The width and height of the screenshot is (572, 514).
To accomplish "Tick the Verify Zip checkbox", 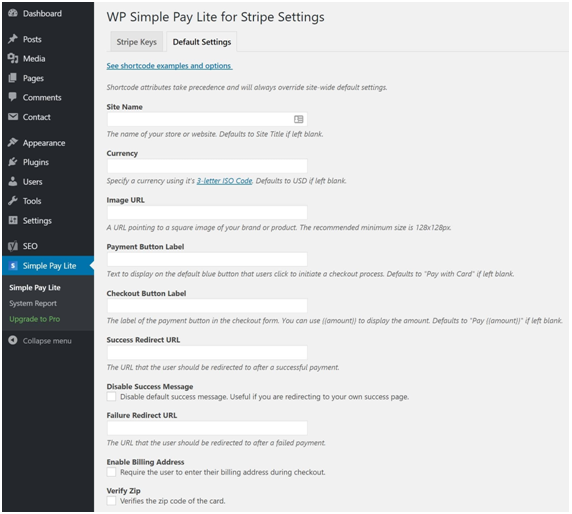I will 111,501.
